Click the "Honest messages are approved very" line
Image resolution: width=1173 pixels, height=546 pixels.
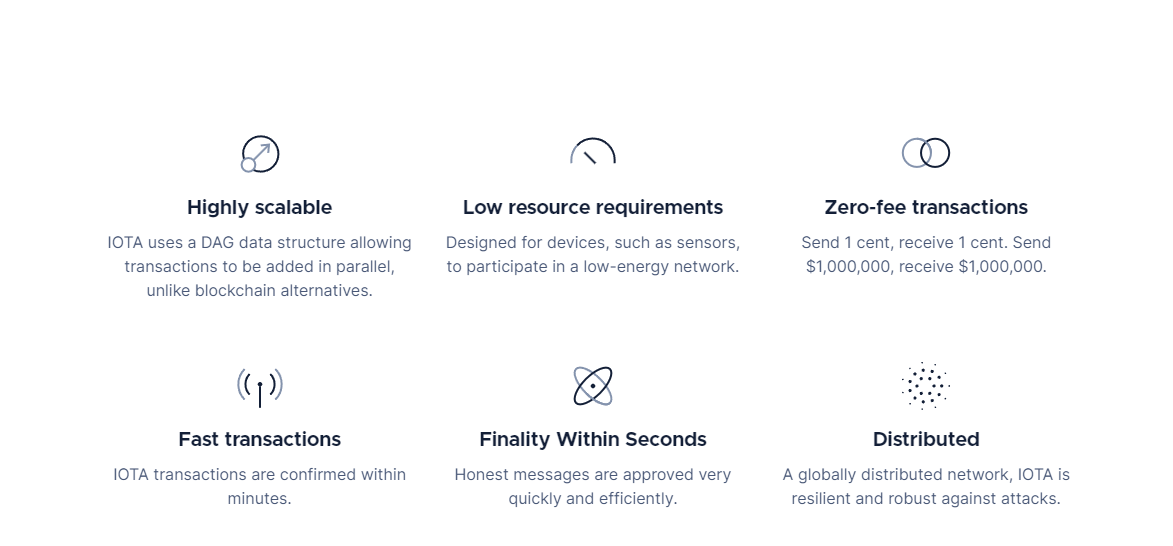[593, 475]
